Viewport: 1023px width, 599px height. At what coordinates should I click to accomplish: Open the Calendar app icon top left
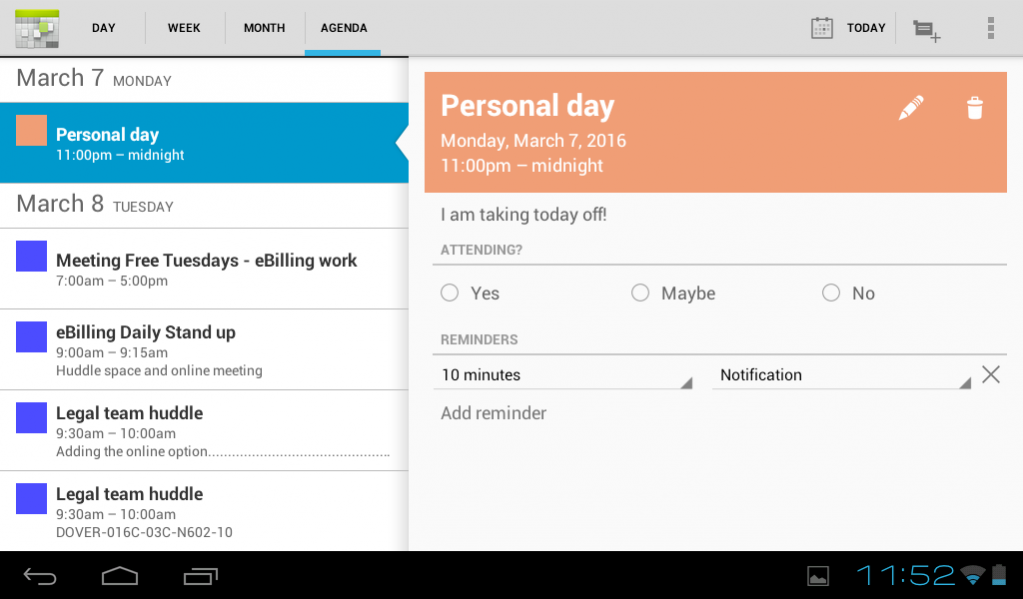click(x=36, y=28)
